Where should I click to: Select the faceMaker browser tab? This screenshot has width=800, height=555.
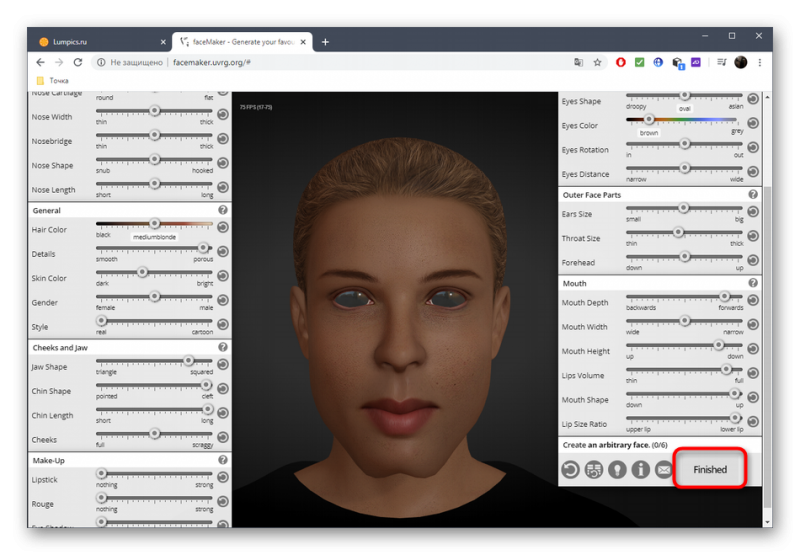[241, 42]
